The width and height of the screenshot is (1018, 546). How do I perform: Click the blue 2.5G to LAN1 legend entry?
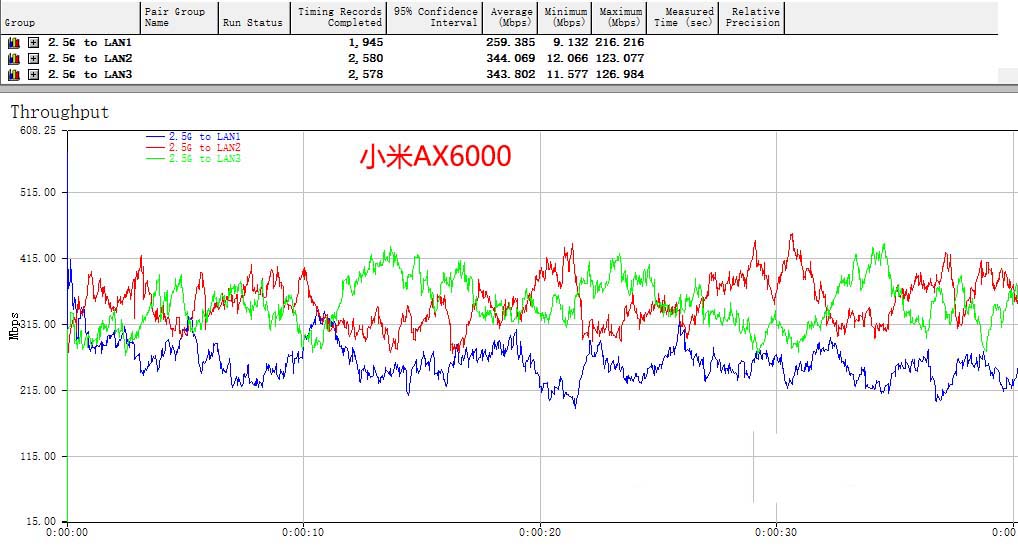pyautogui.click(x=193, y=137)
